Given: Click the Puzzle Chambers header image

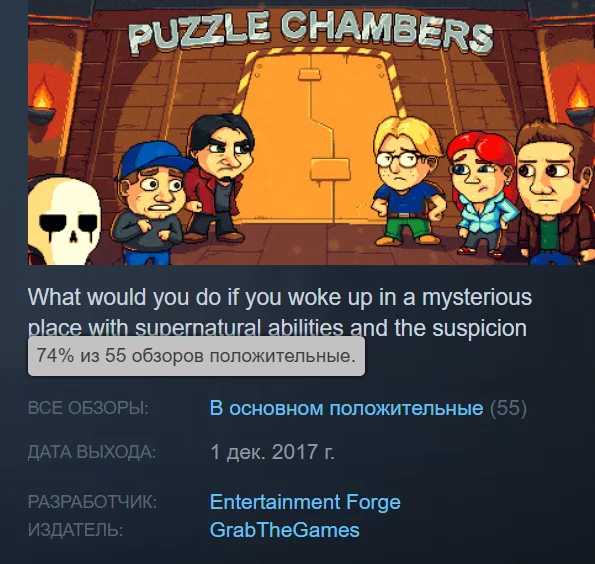Looking at the screenshot, I should point(311,132).
